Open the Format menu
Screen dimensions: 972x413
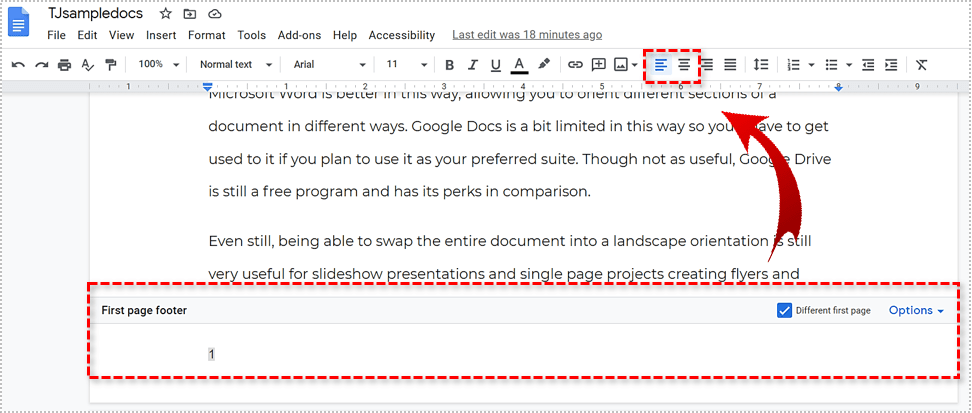pos(207,35)
